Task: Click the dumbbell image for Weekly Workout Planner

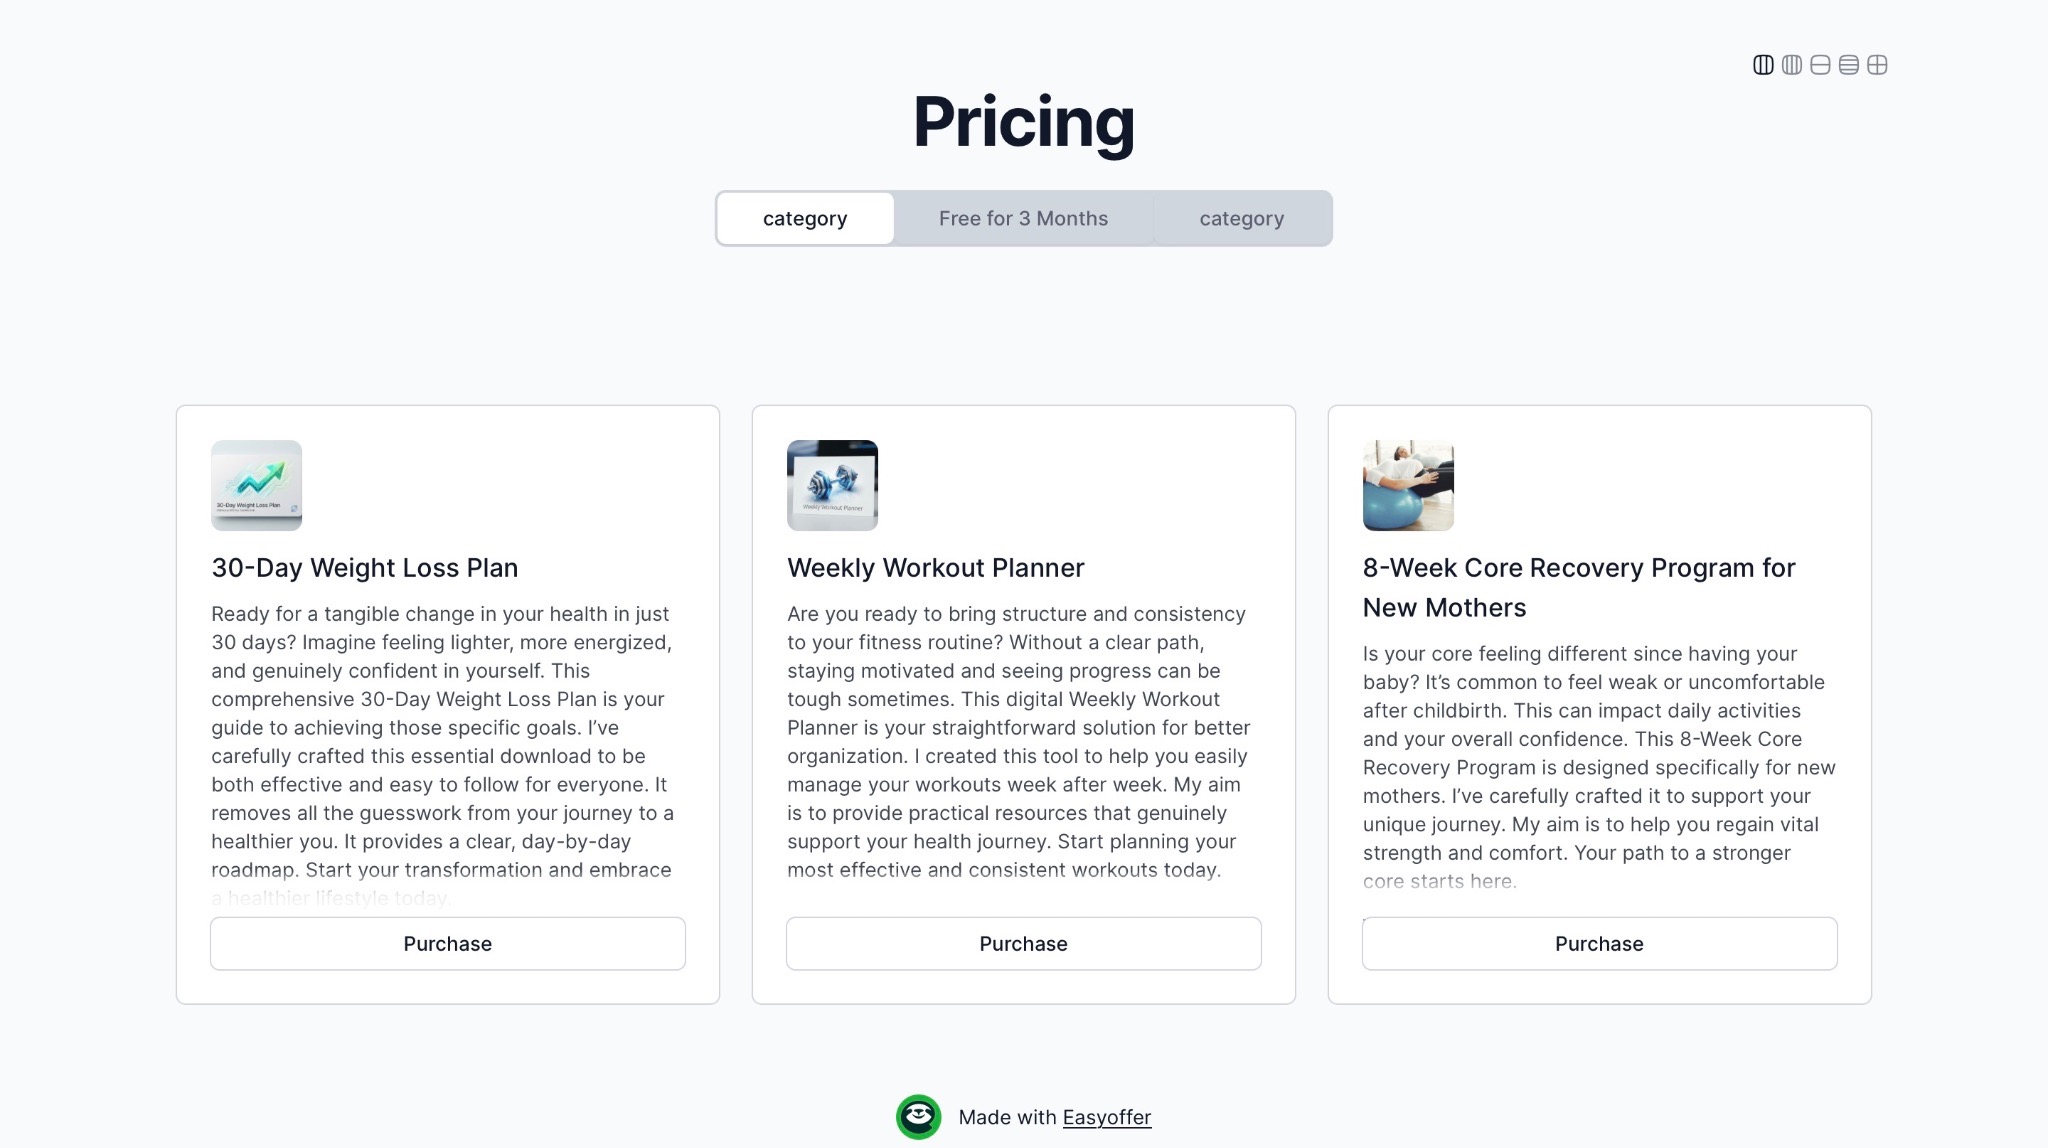Action: pyautogui.click(x=832, y=485)
